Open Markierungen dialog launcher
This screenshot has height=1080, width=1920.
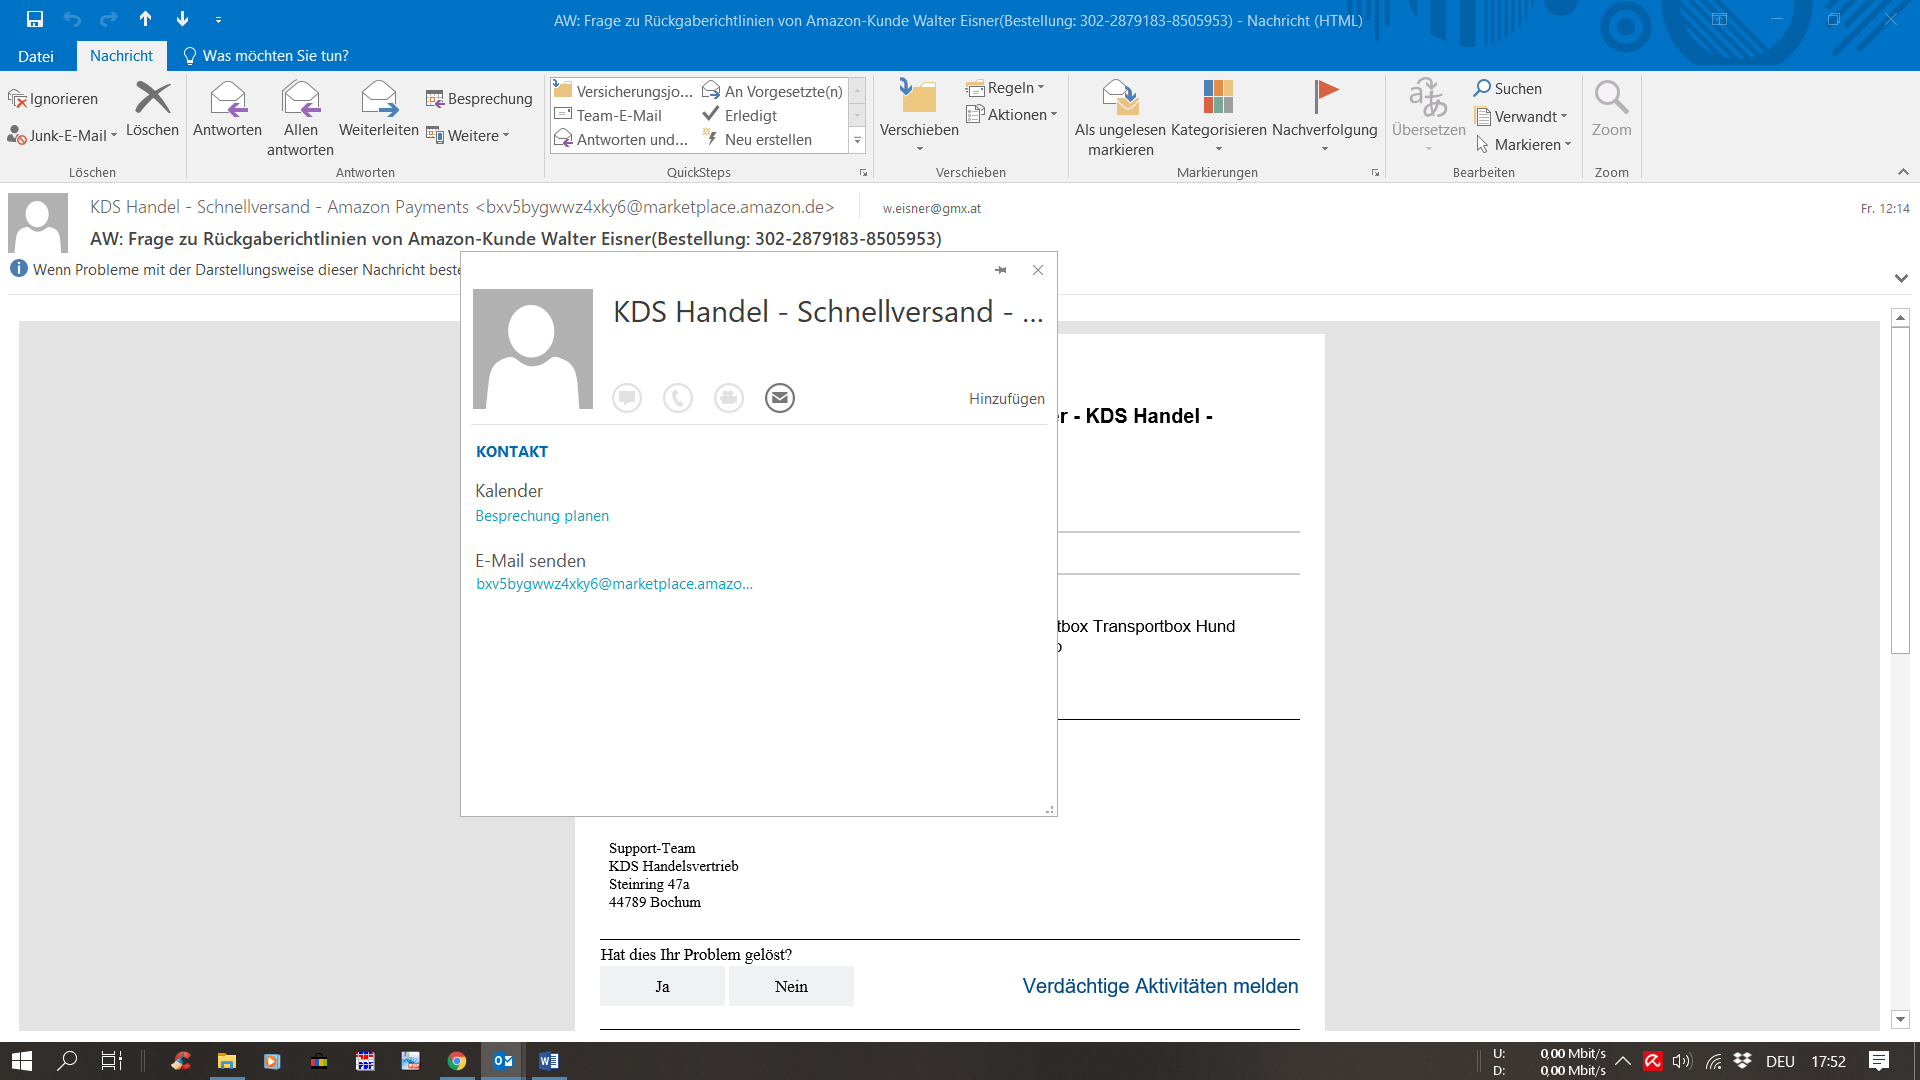1375,172
